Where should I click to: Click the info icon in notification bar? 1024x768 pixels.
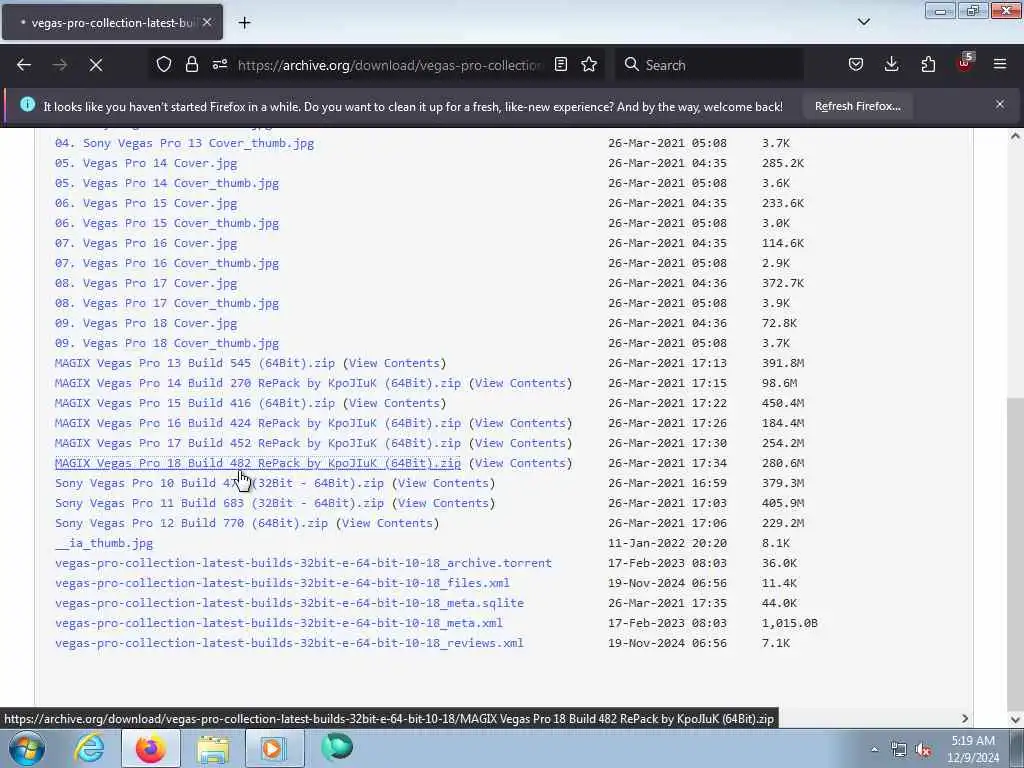coord(27,104)
